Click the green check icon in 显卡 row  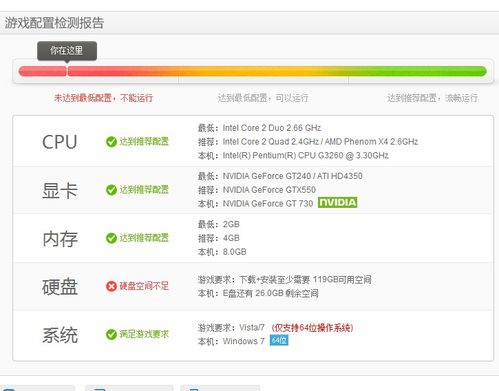[111, 190]
